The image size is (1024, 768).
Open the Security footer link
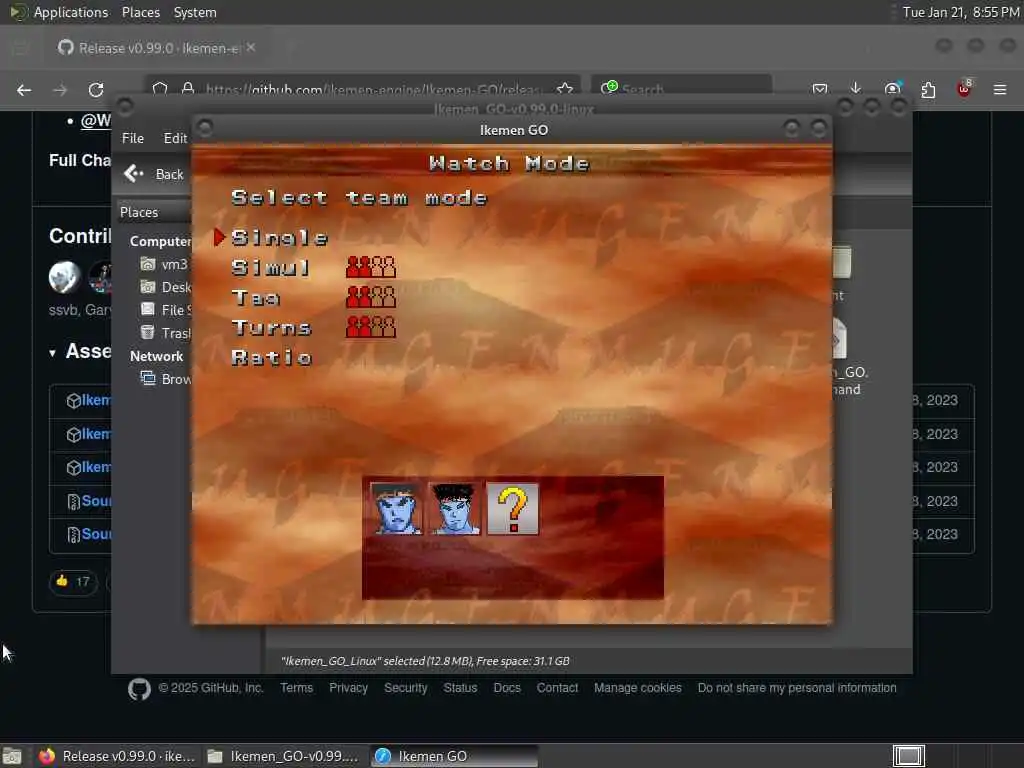pos(406,688)
